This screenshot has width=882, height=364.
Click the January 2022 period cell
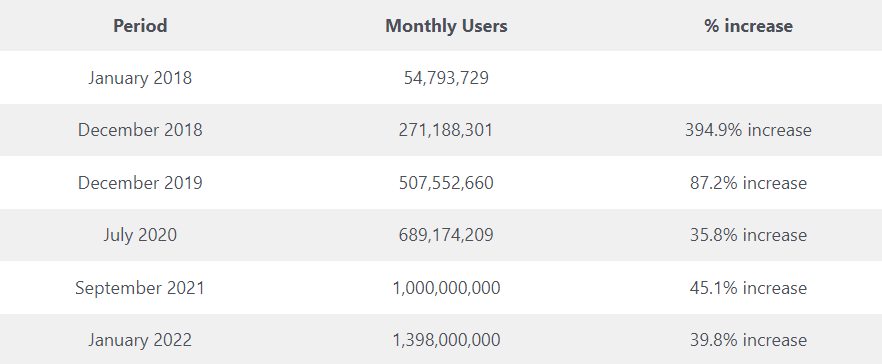tap(140, 340)
